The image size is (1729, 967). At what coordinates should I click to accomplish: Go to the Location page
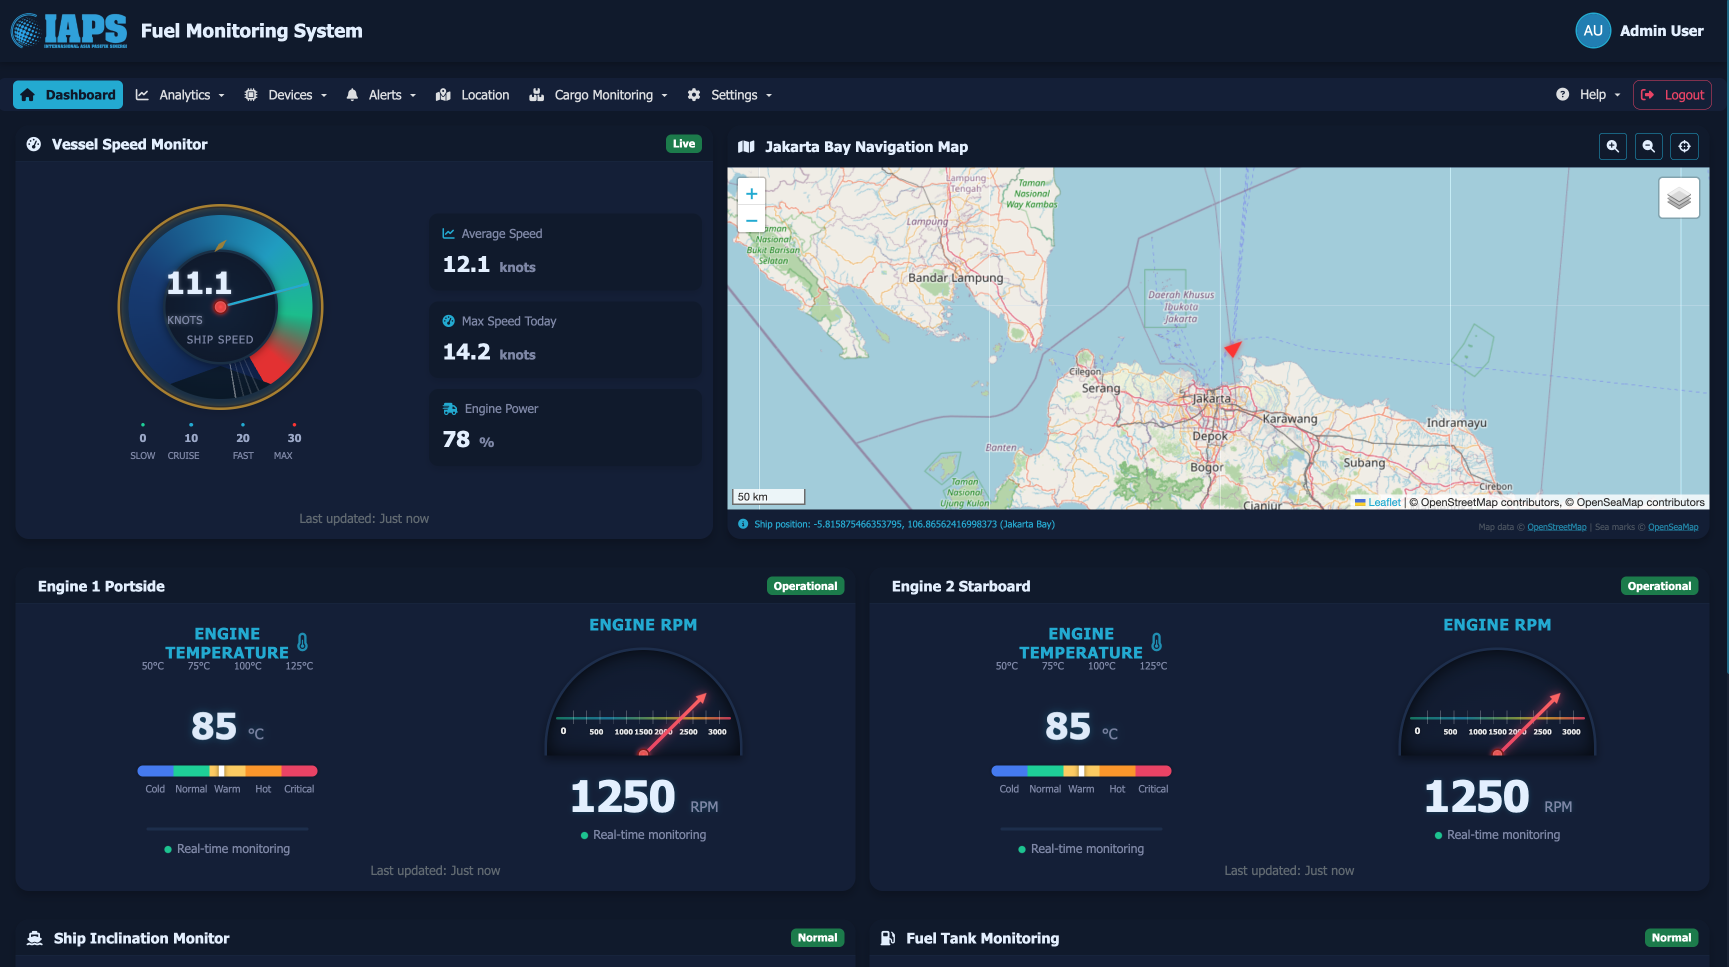[x=473, y=95]
